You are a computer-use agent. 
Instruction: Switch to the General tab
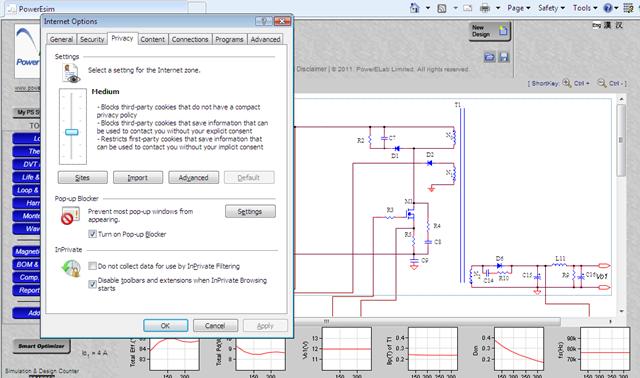61,39
